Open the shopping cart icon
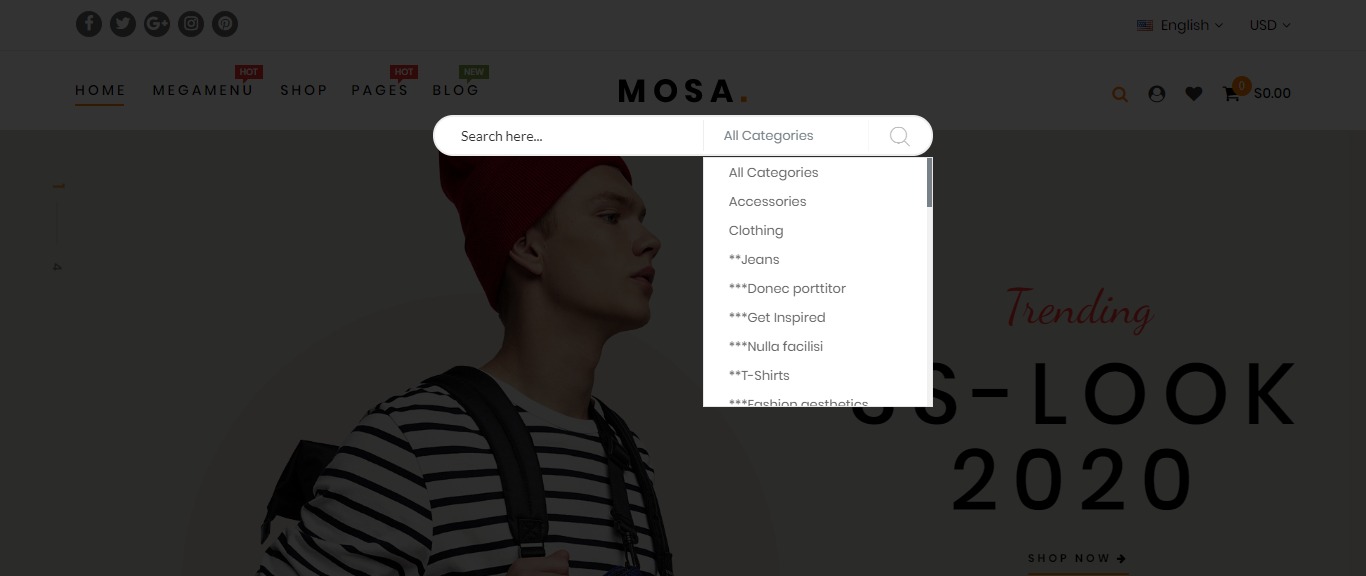Screen dimensions: 1366x576 click(1231, 94)
